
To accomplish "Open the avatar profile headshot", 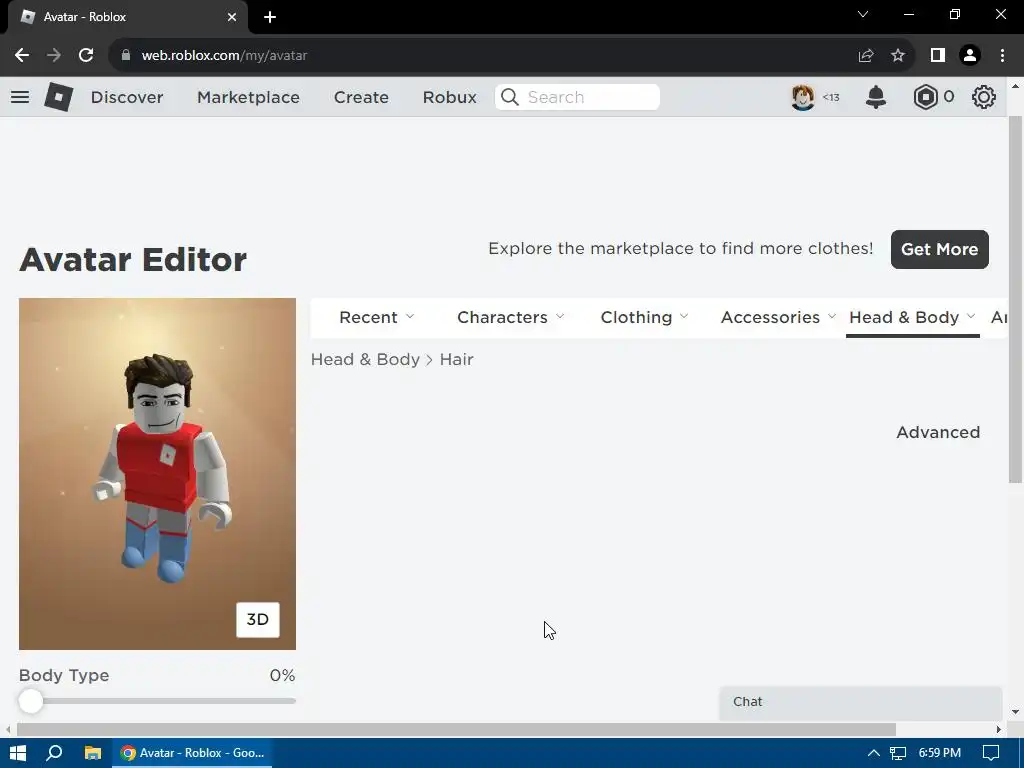I will [803, 97].
